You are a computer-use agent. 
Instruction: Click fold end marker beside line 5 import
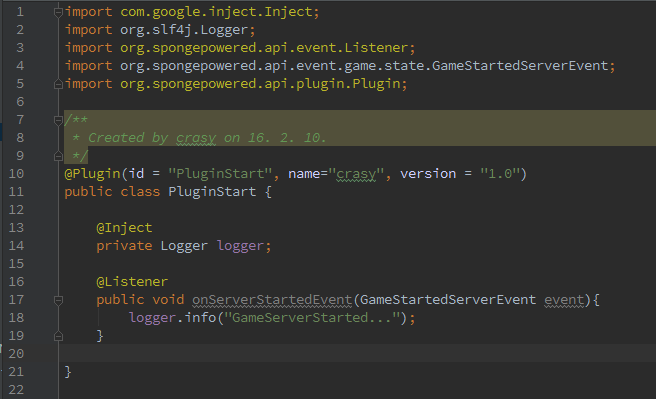coord(58,84)
